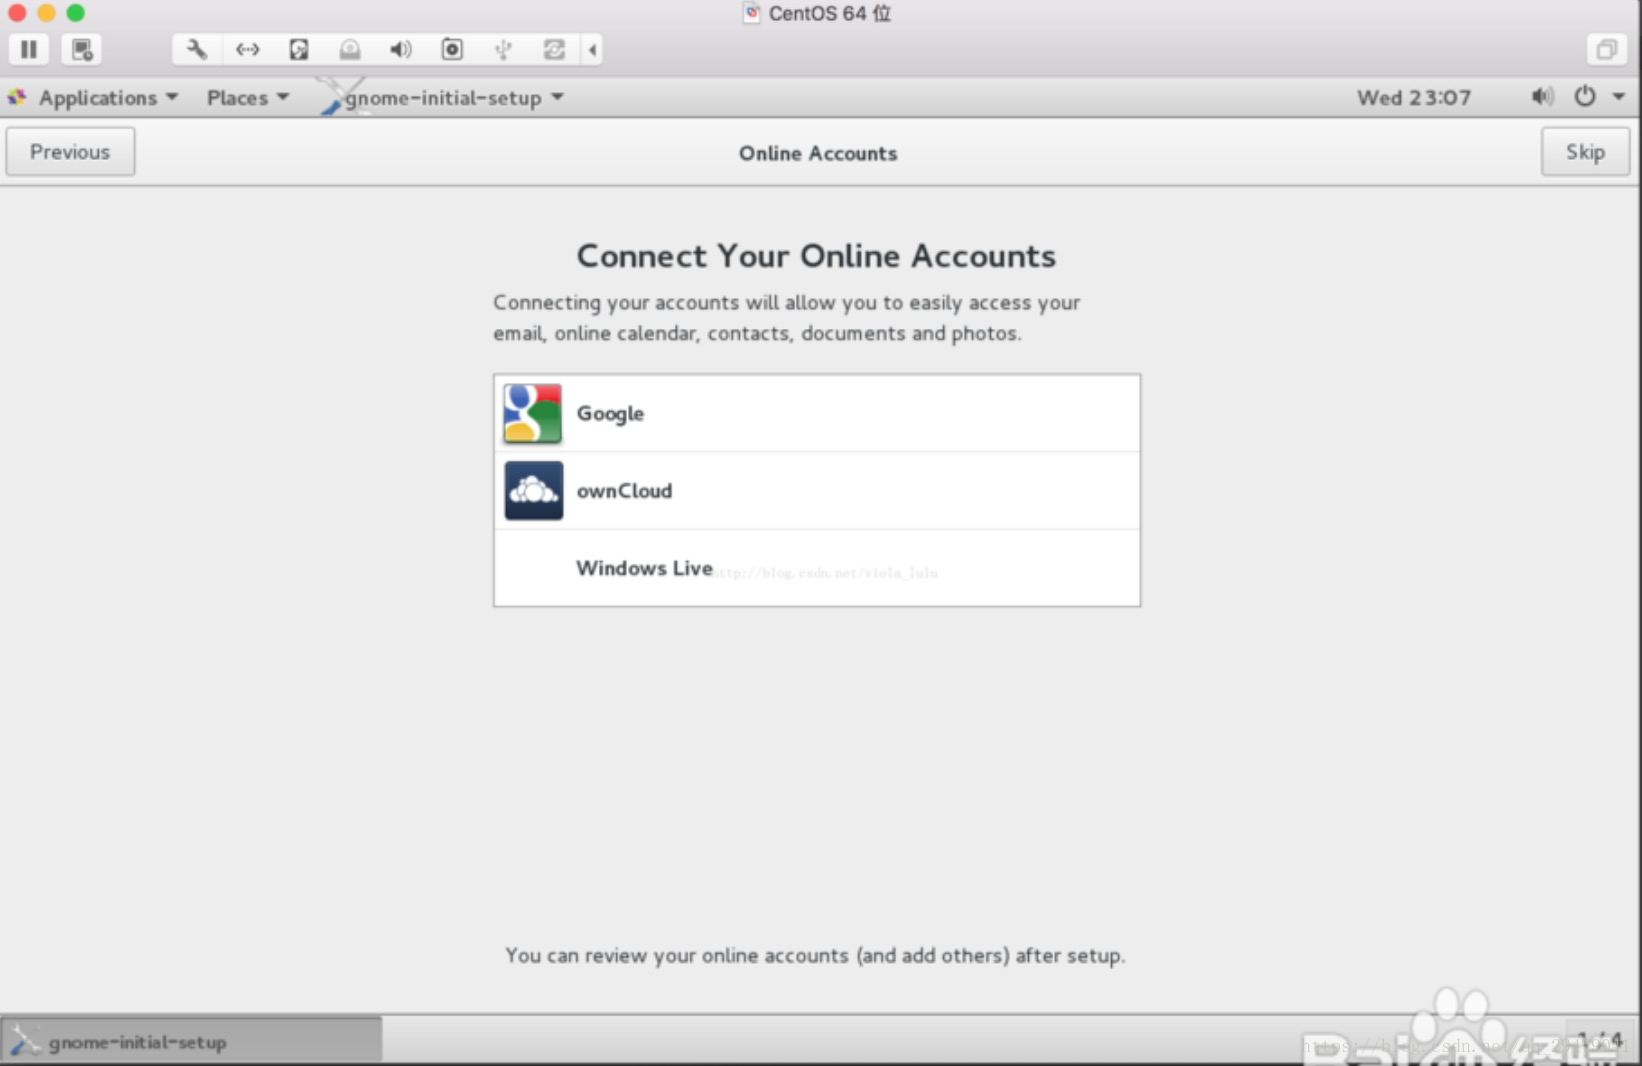
Task: Click the network adapter arrows icon
Action: pos(247,49)
